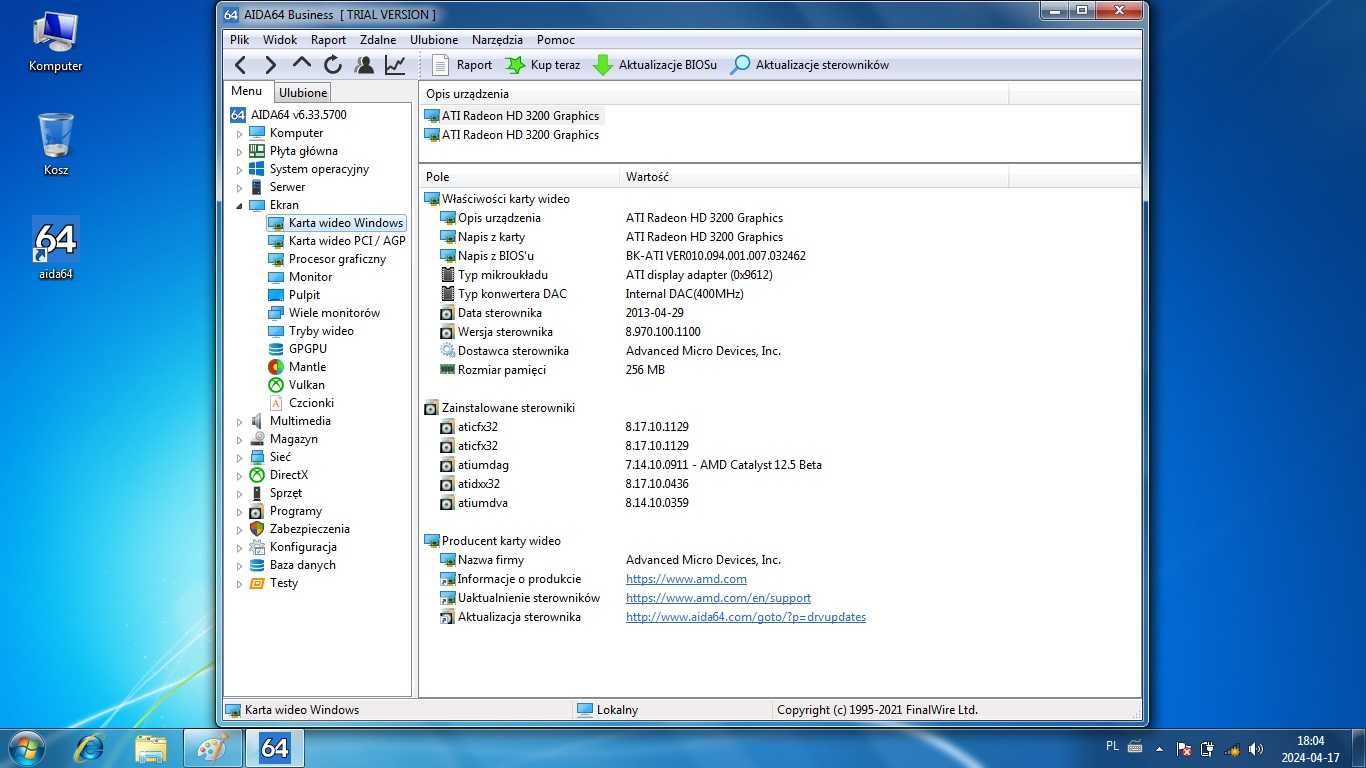Image resolution: width=1366 pixels, height=768 pixels.
Task: Select Wiele monitorów in the tree
Action: tap(334, 313)
